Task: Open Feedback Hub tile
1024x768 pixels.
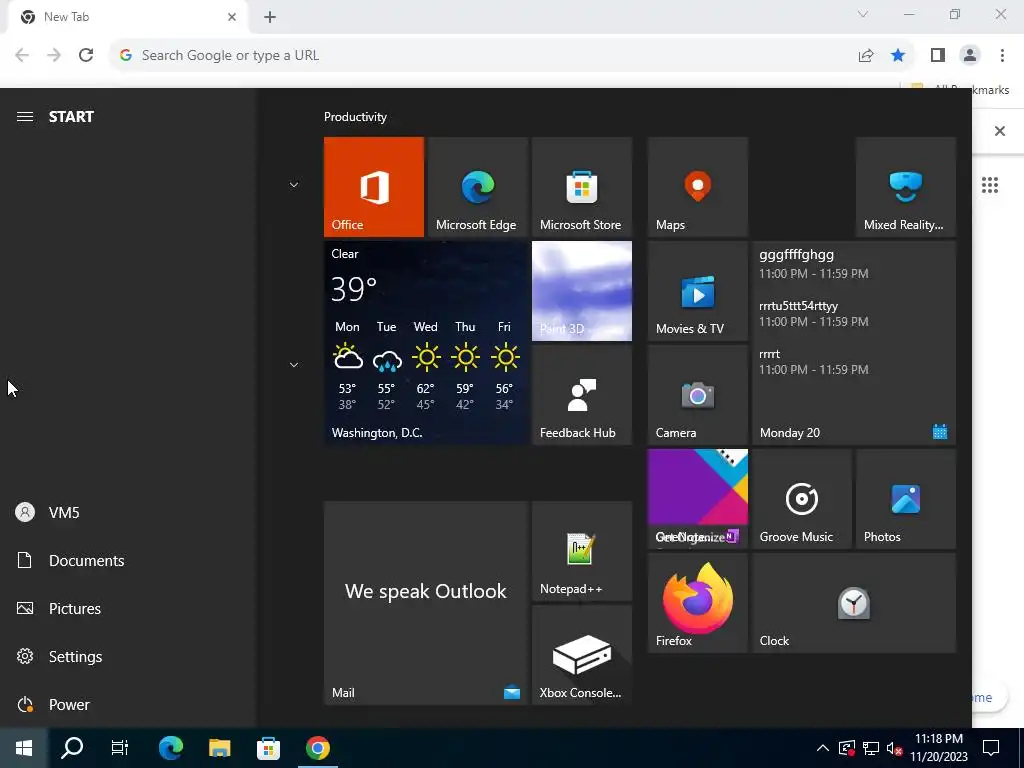Action: [x=582, y=395]
